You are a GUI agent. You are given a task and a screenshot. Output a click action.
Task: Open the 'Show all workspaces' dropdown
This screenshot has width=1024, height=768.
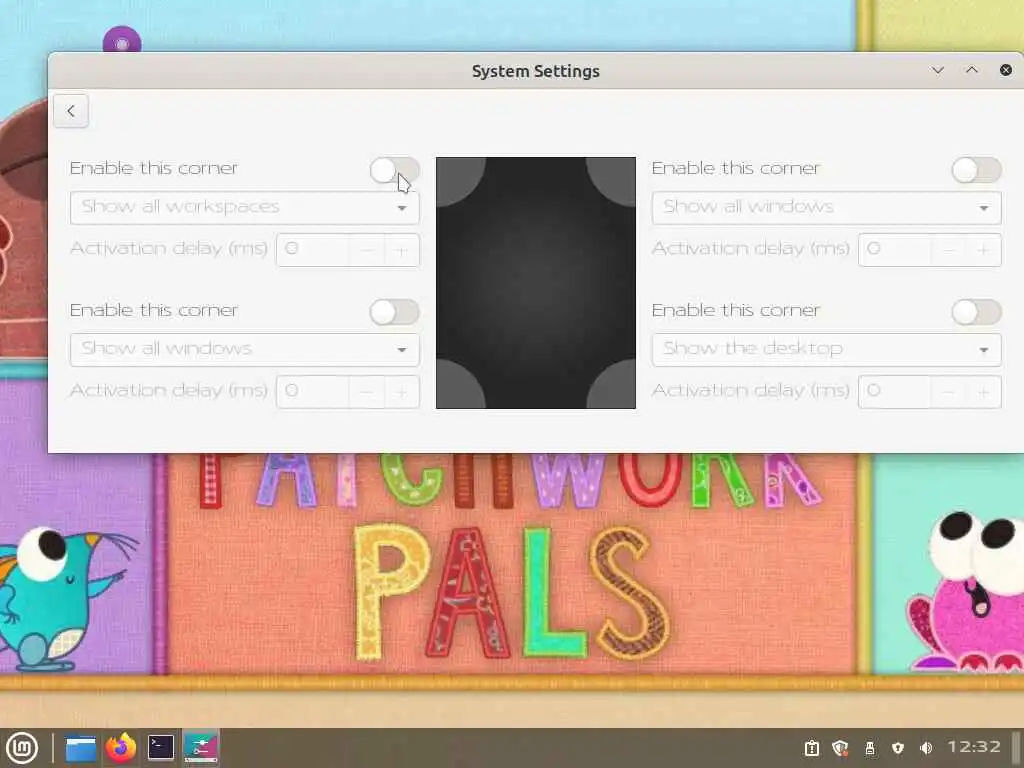tap(245, 207)
